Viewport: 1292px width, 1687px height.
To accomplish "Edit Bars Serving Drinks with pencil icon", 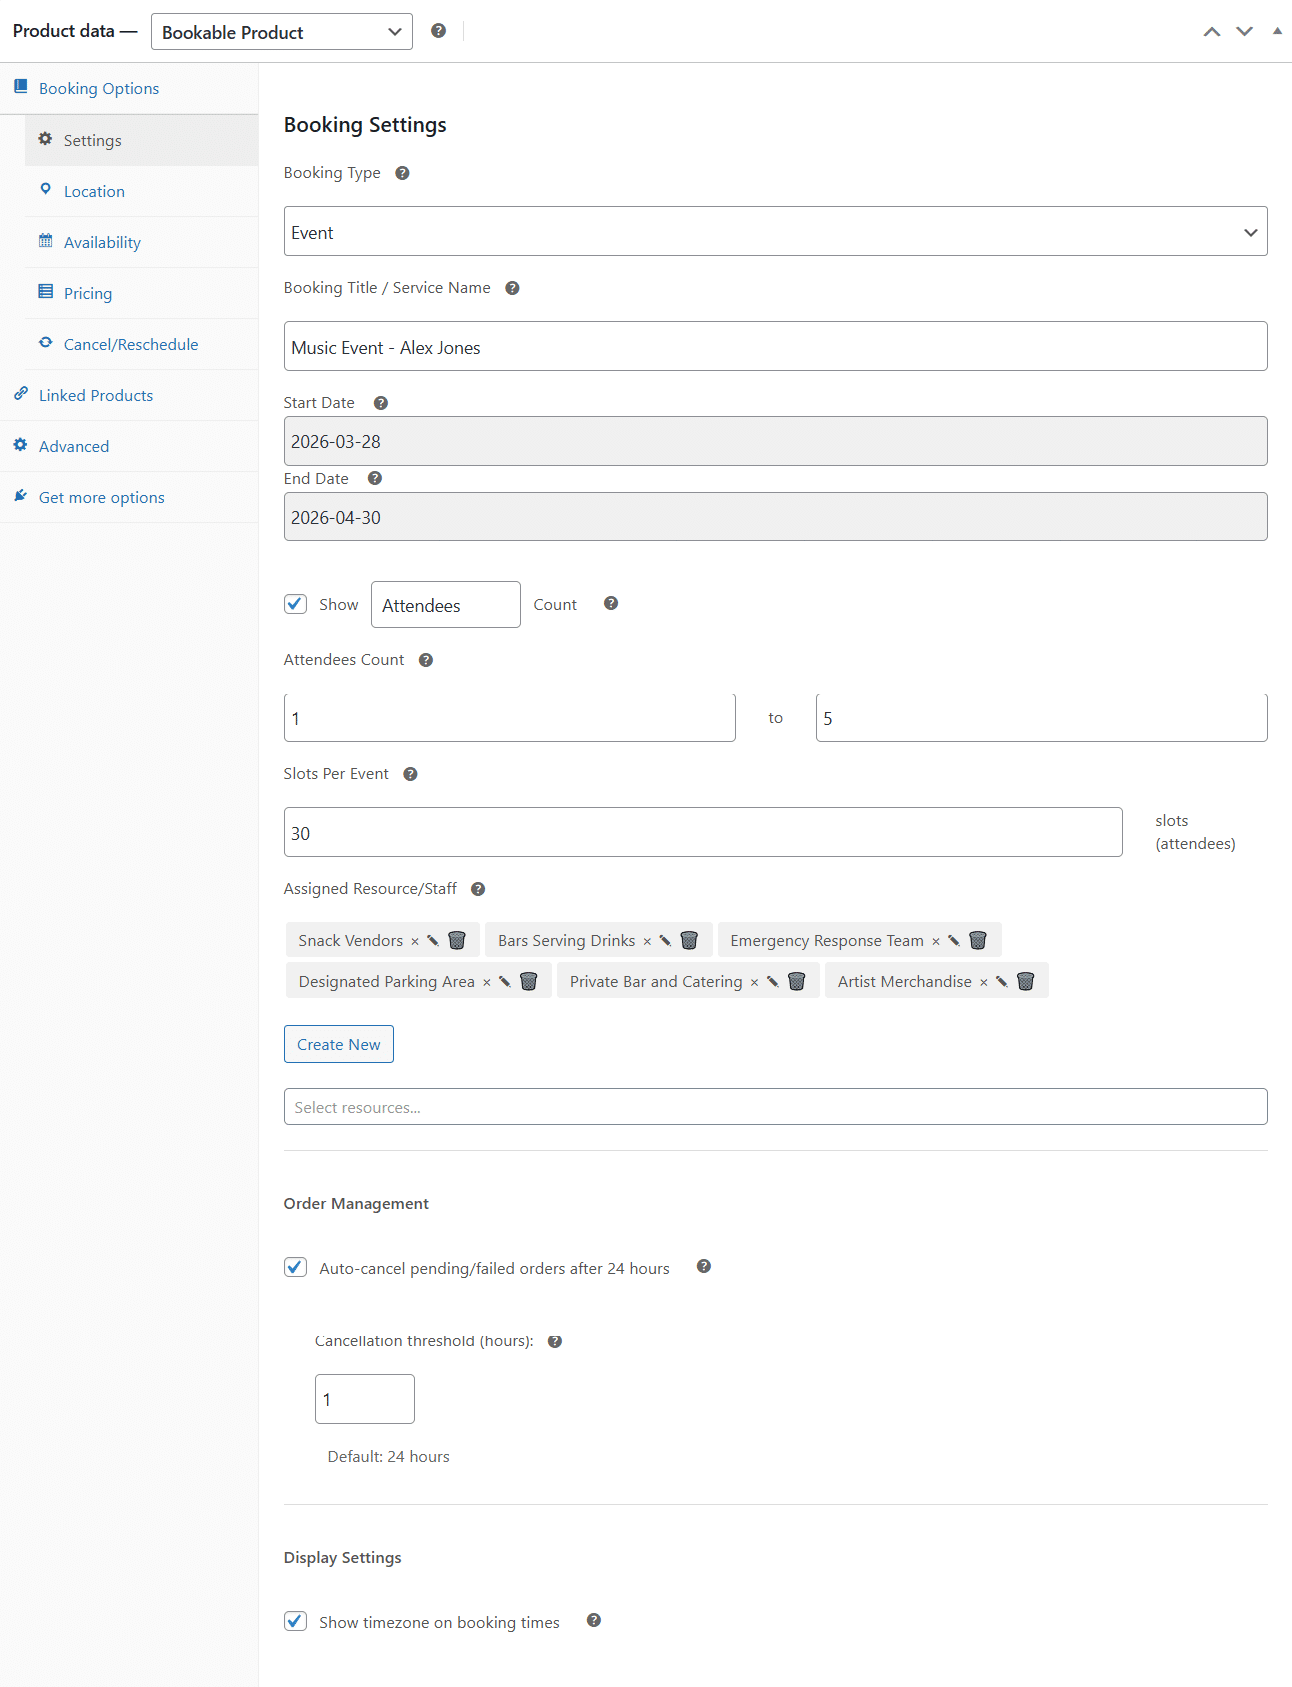I will (x=665, y=940).
